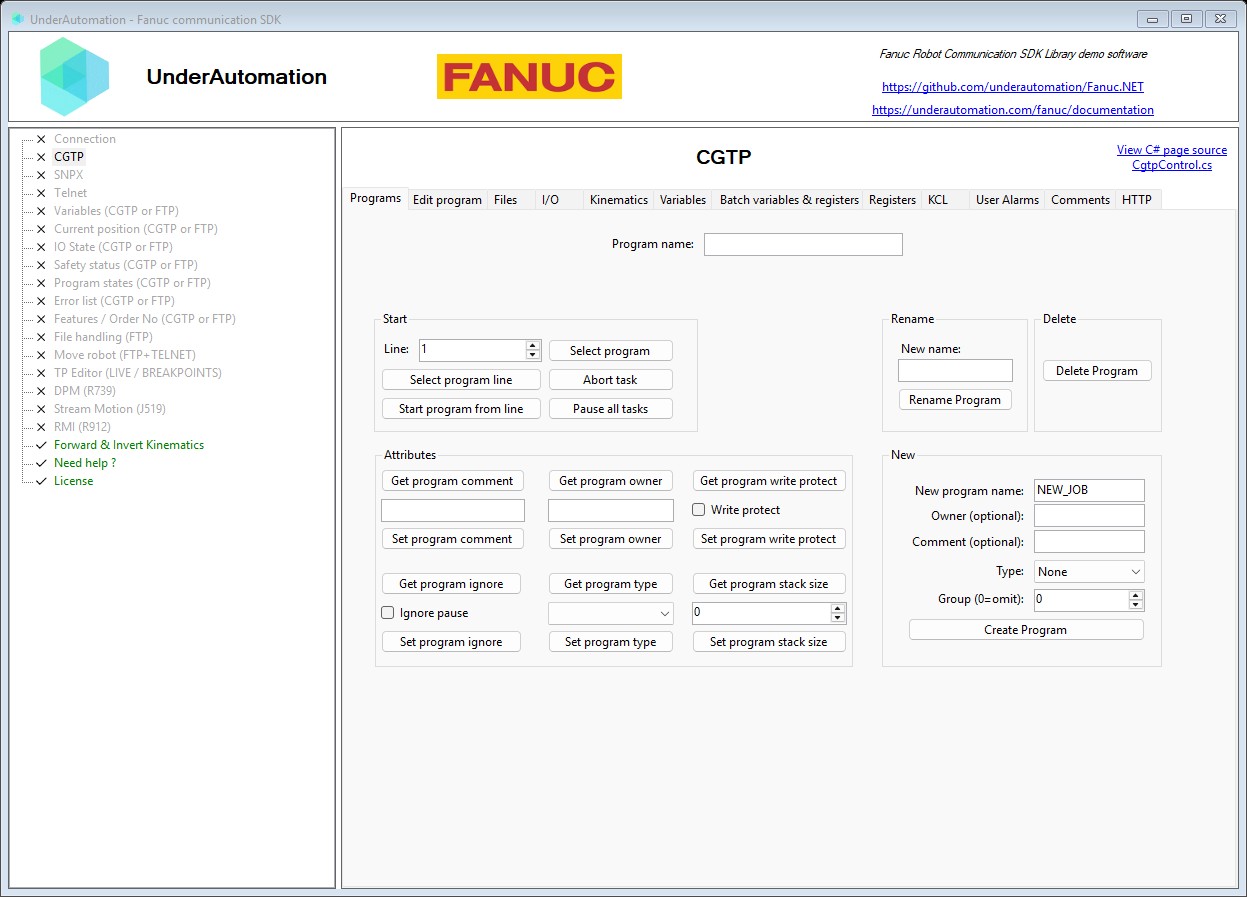Viewport: 1247px width, 897px height.
Task: Click the Rename Program button
Action: click(955, 400)
